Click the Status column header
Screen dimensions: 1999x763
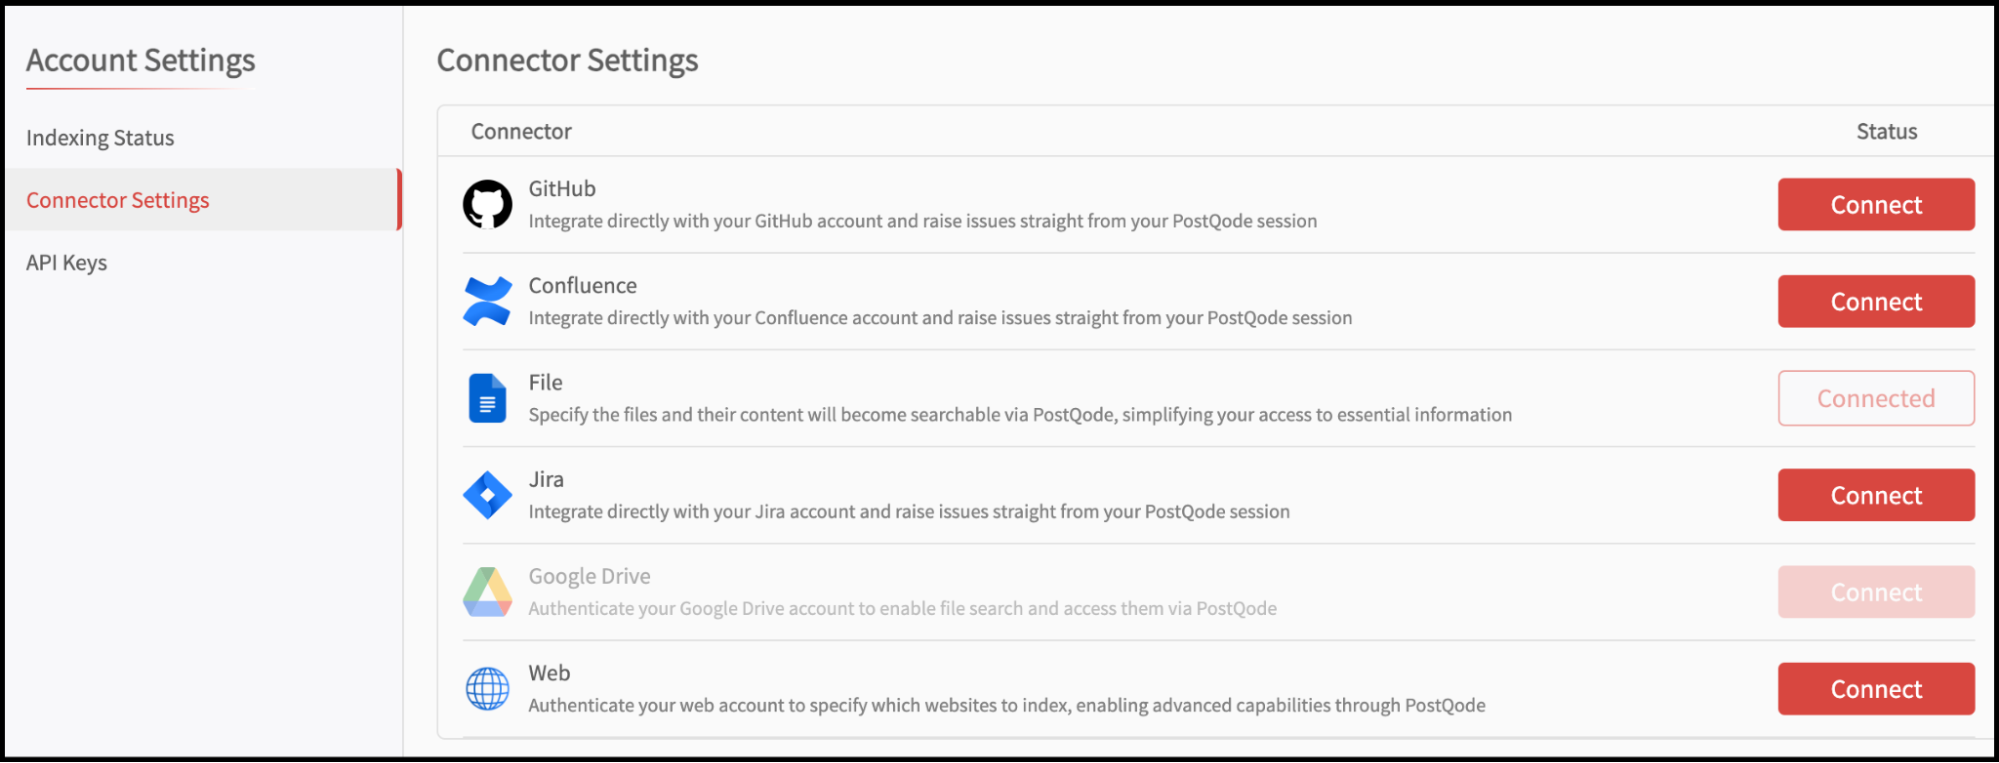[x=1887, y=132]
